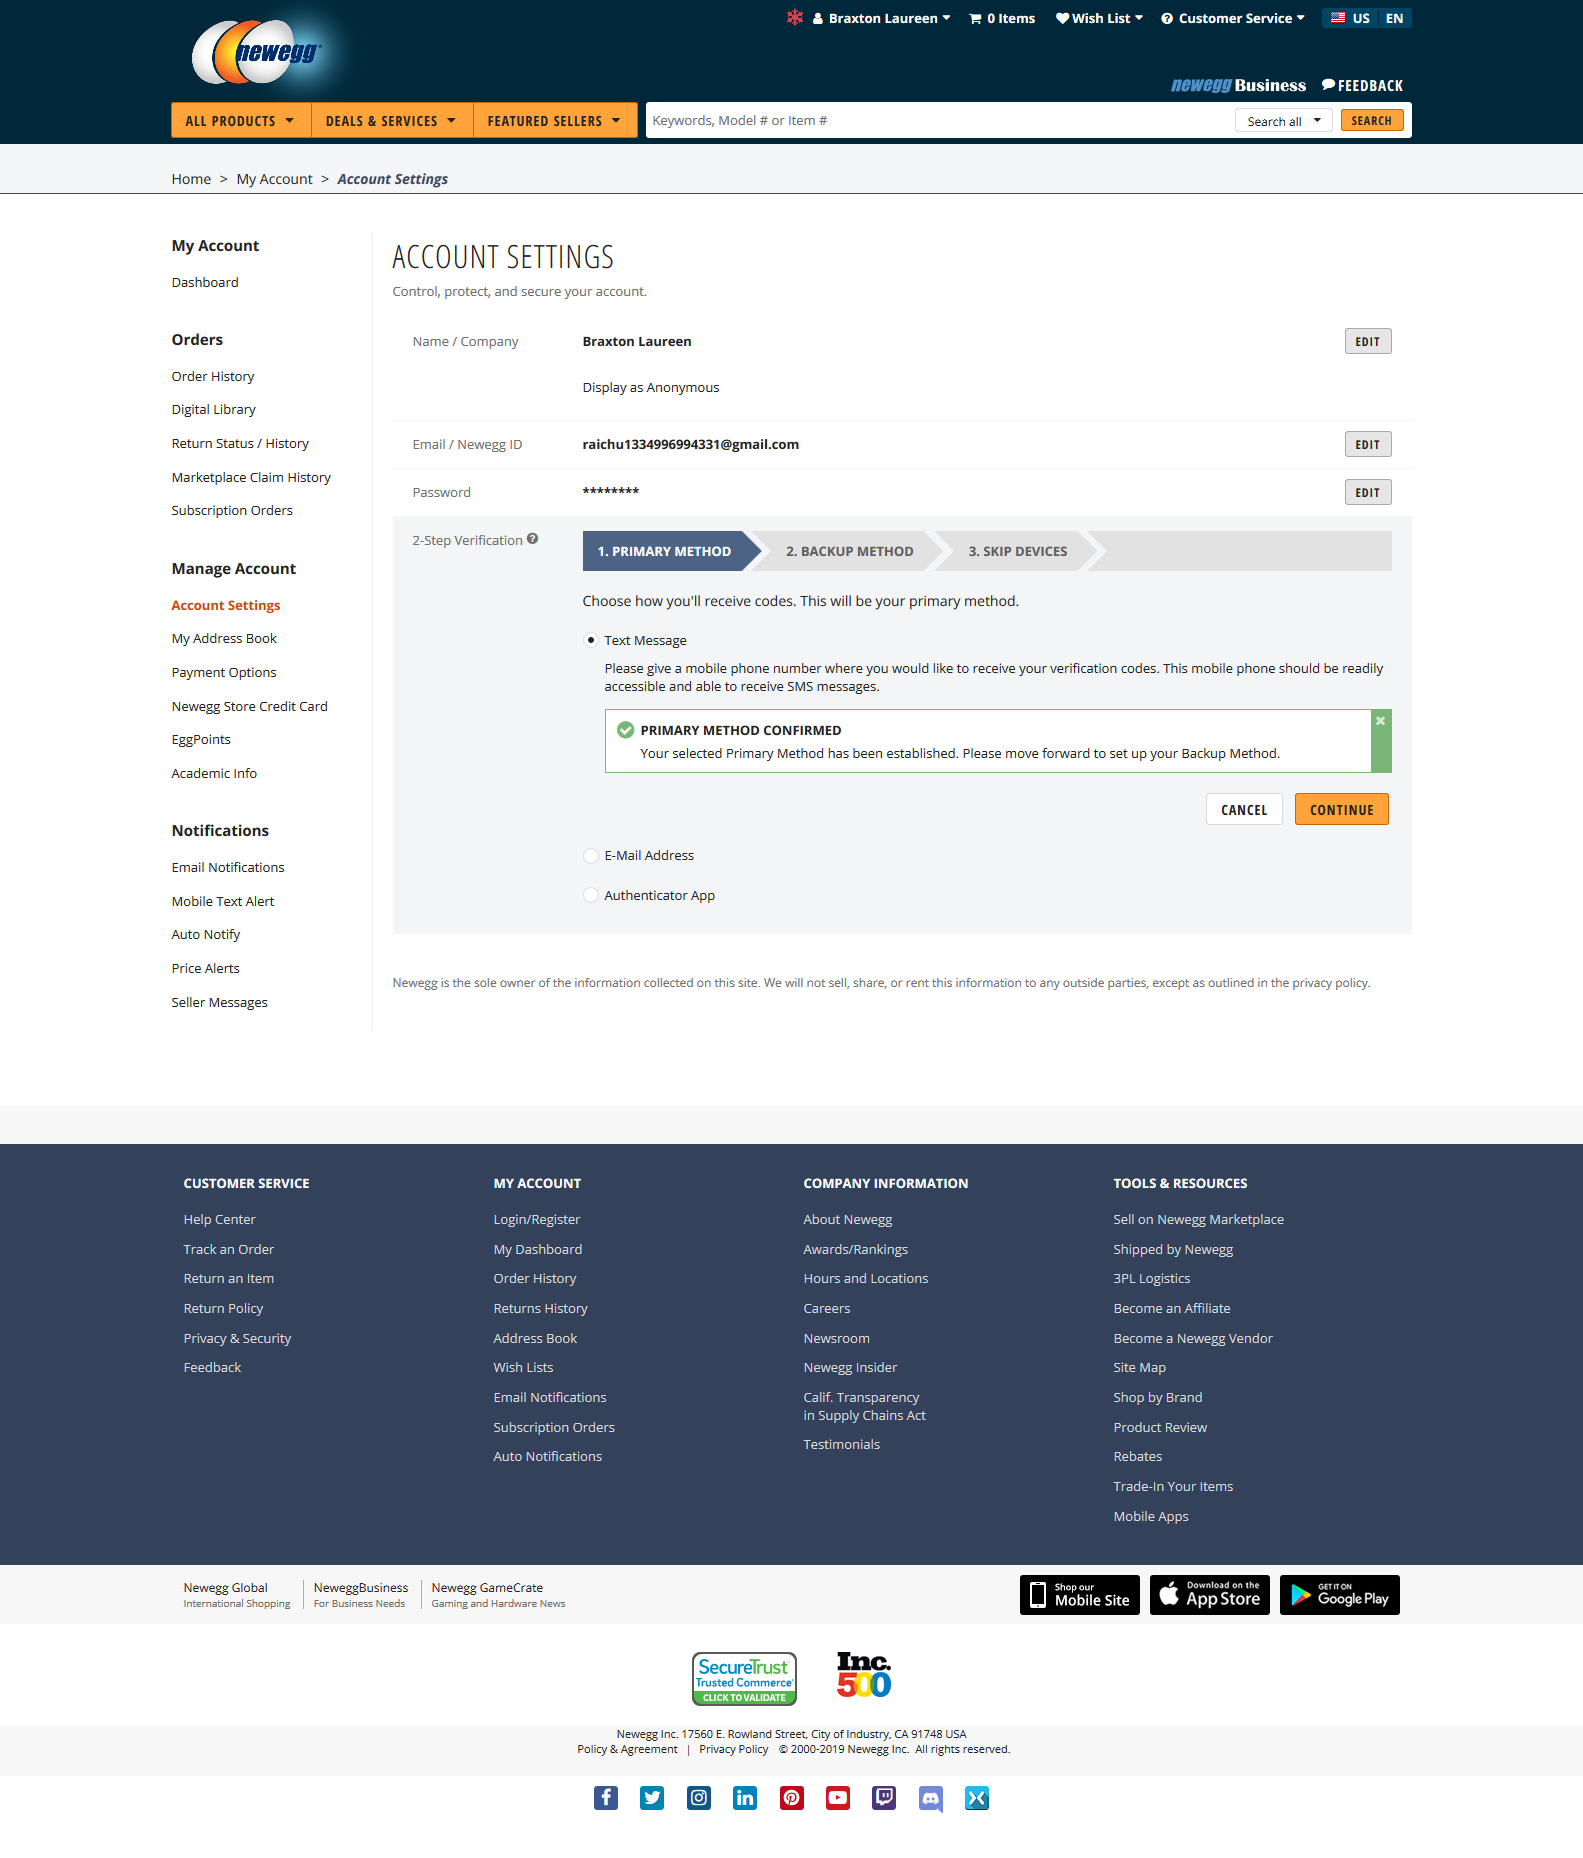Open the All Products menu
Image resolution: width=1583 pixels, height=1858 pixels.
coord(241,121)
